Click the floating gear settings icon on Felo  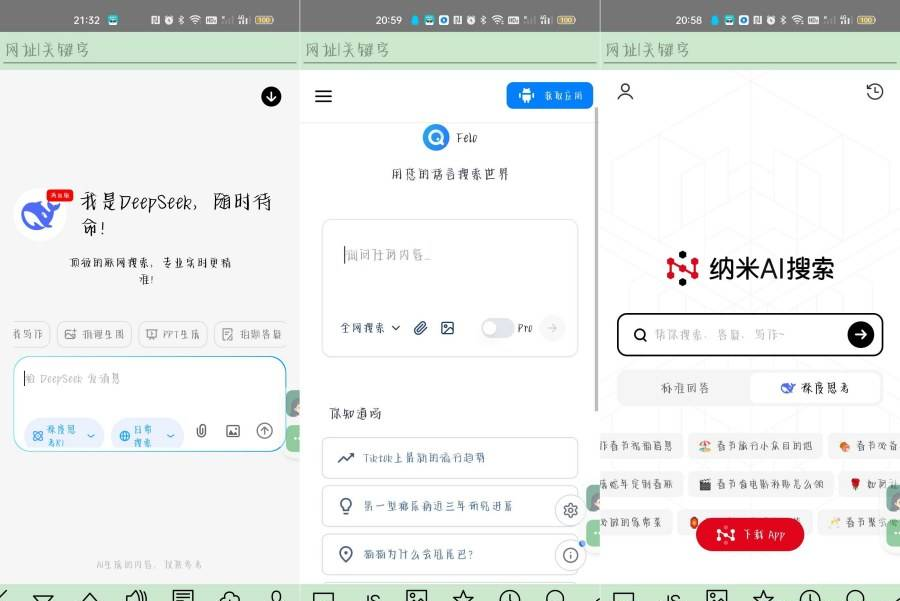pos(571,510)
